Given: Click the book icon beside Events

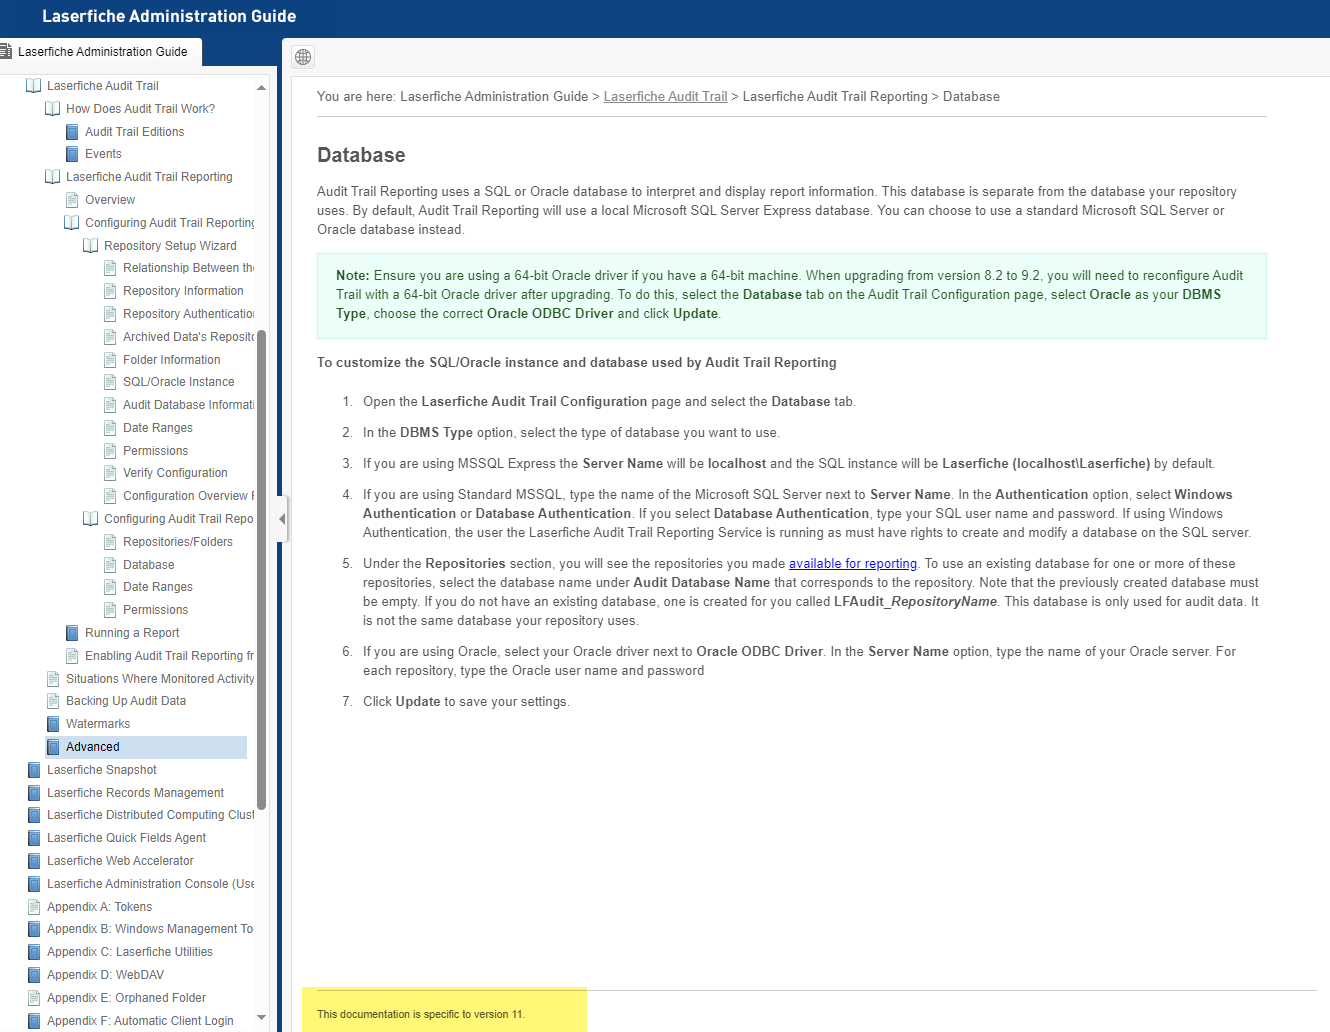Looking at the screenshot, I should (x=72, y=154).
